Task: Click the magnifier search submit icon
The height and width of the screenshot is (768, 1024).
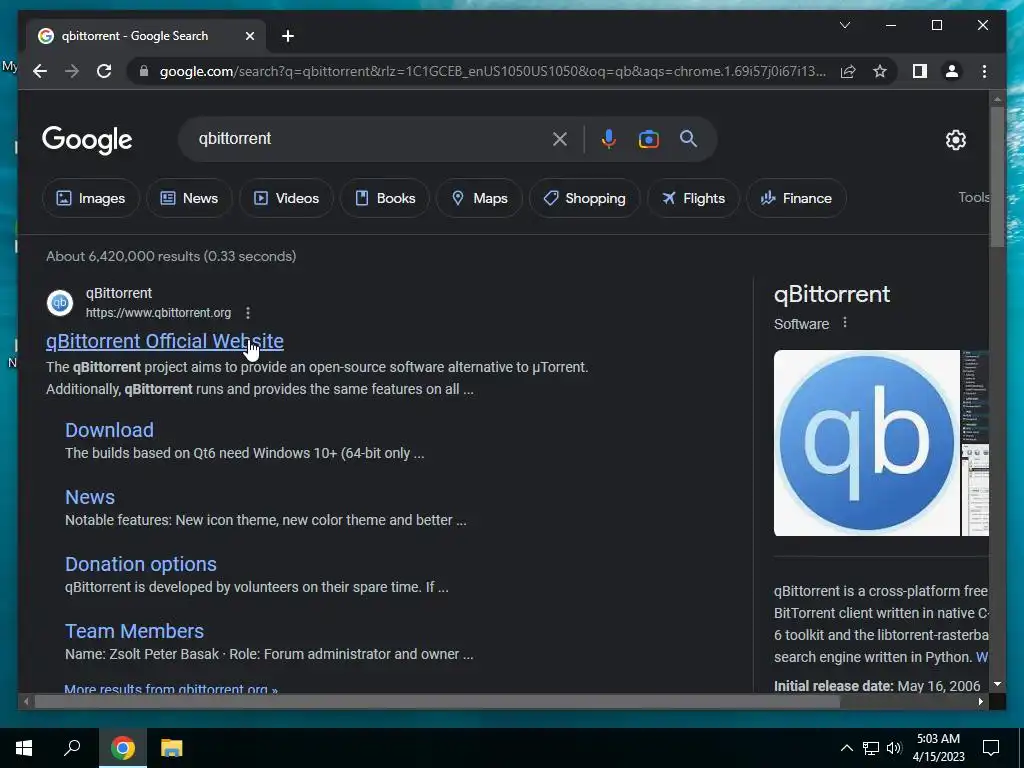Action: (x=688, y=138)
